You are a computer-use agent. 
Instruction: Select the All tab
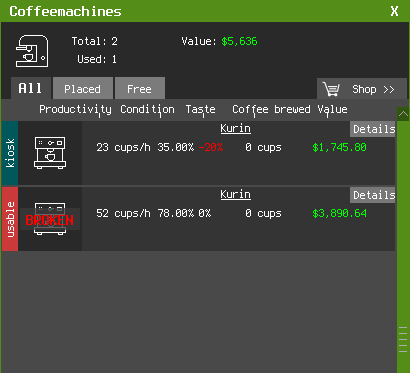point(31,88)
